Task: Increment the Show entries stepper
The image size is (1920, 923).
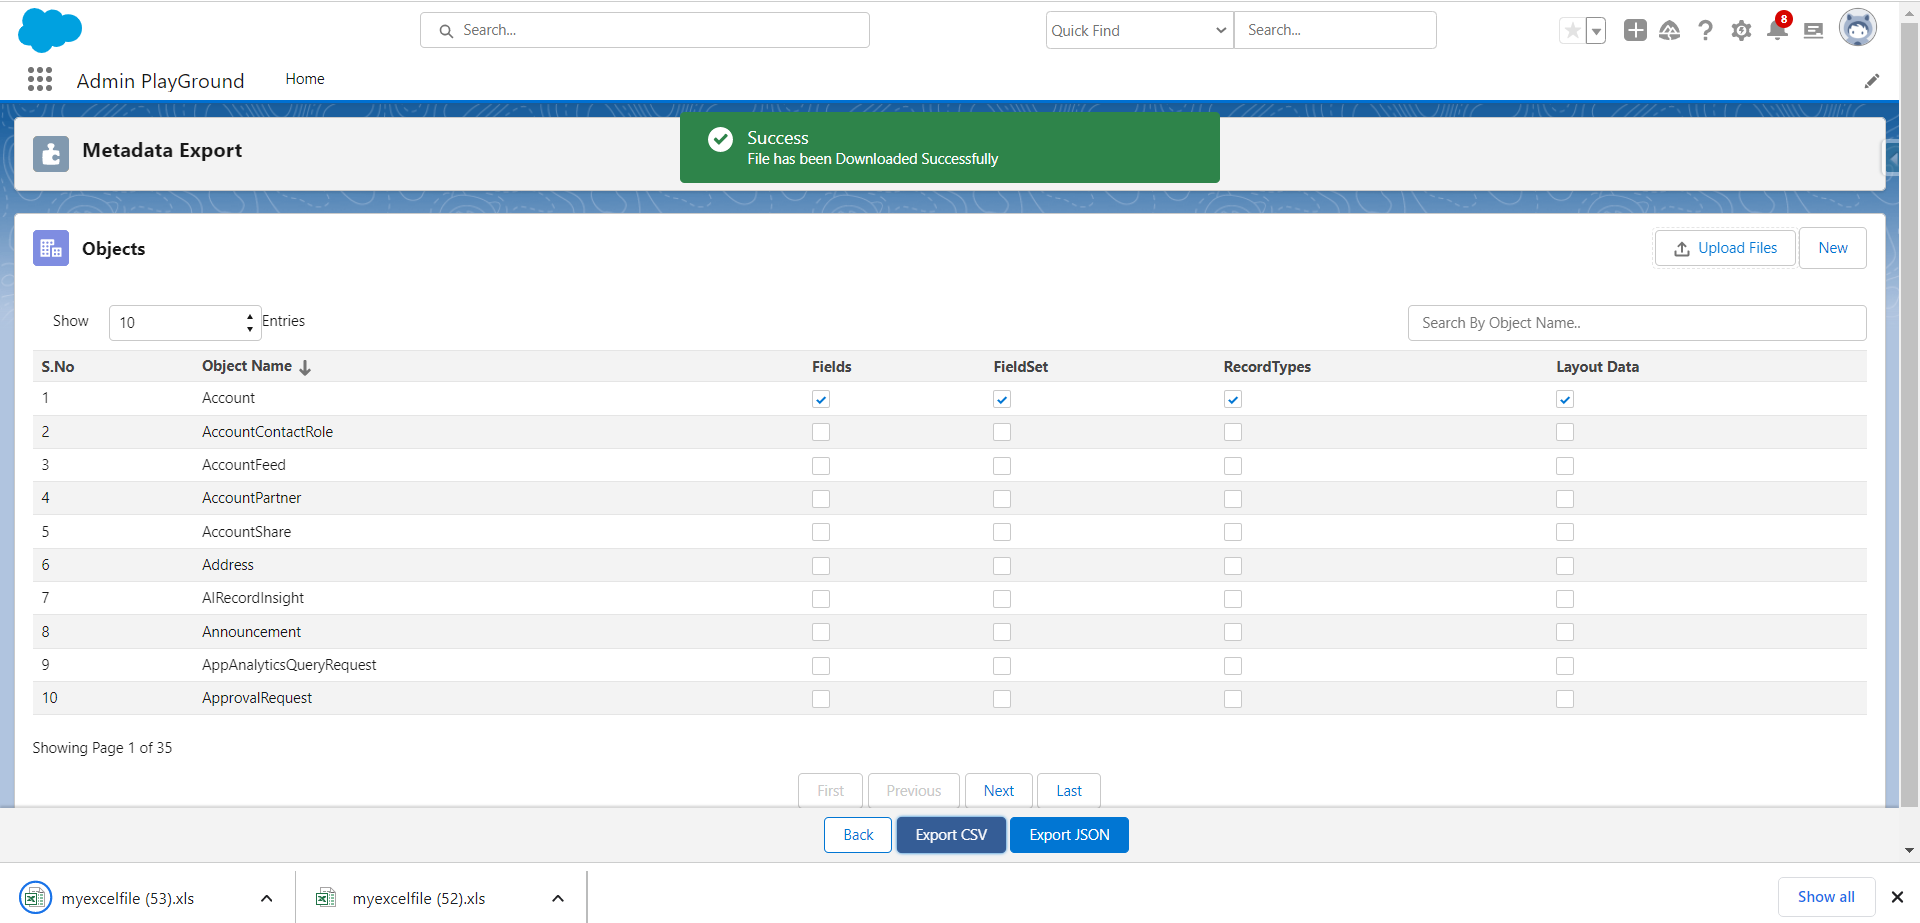Action: (250, 316)
